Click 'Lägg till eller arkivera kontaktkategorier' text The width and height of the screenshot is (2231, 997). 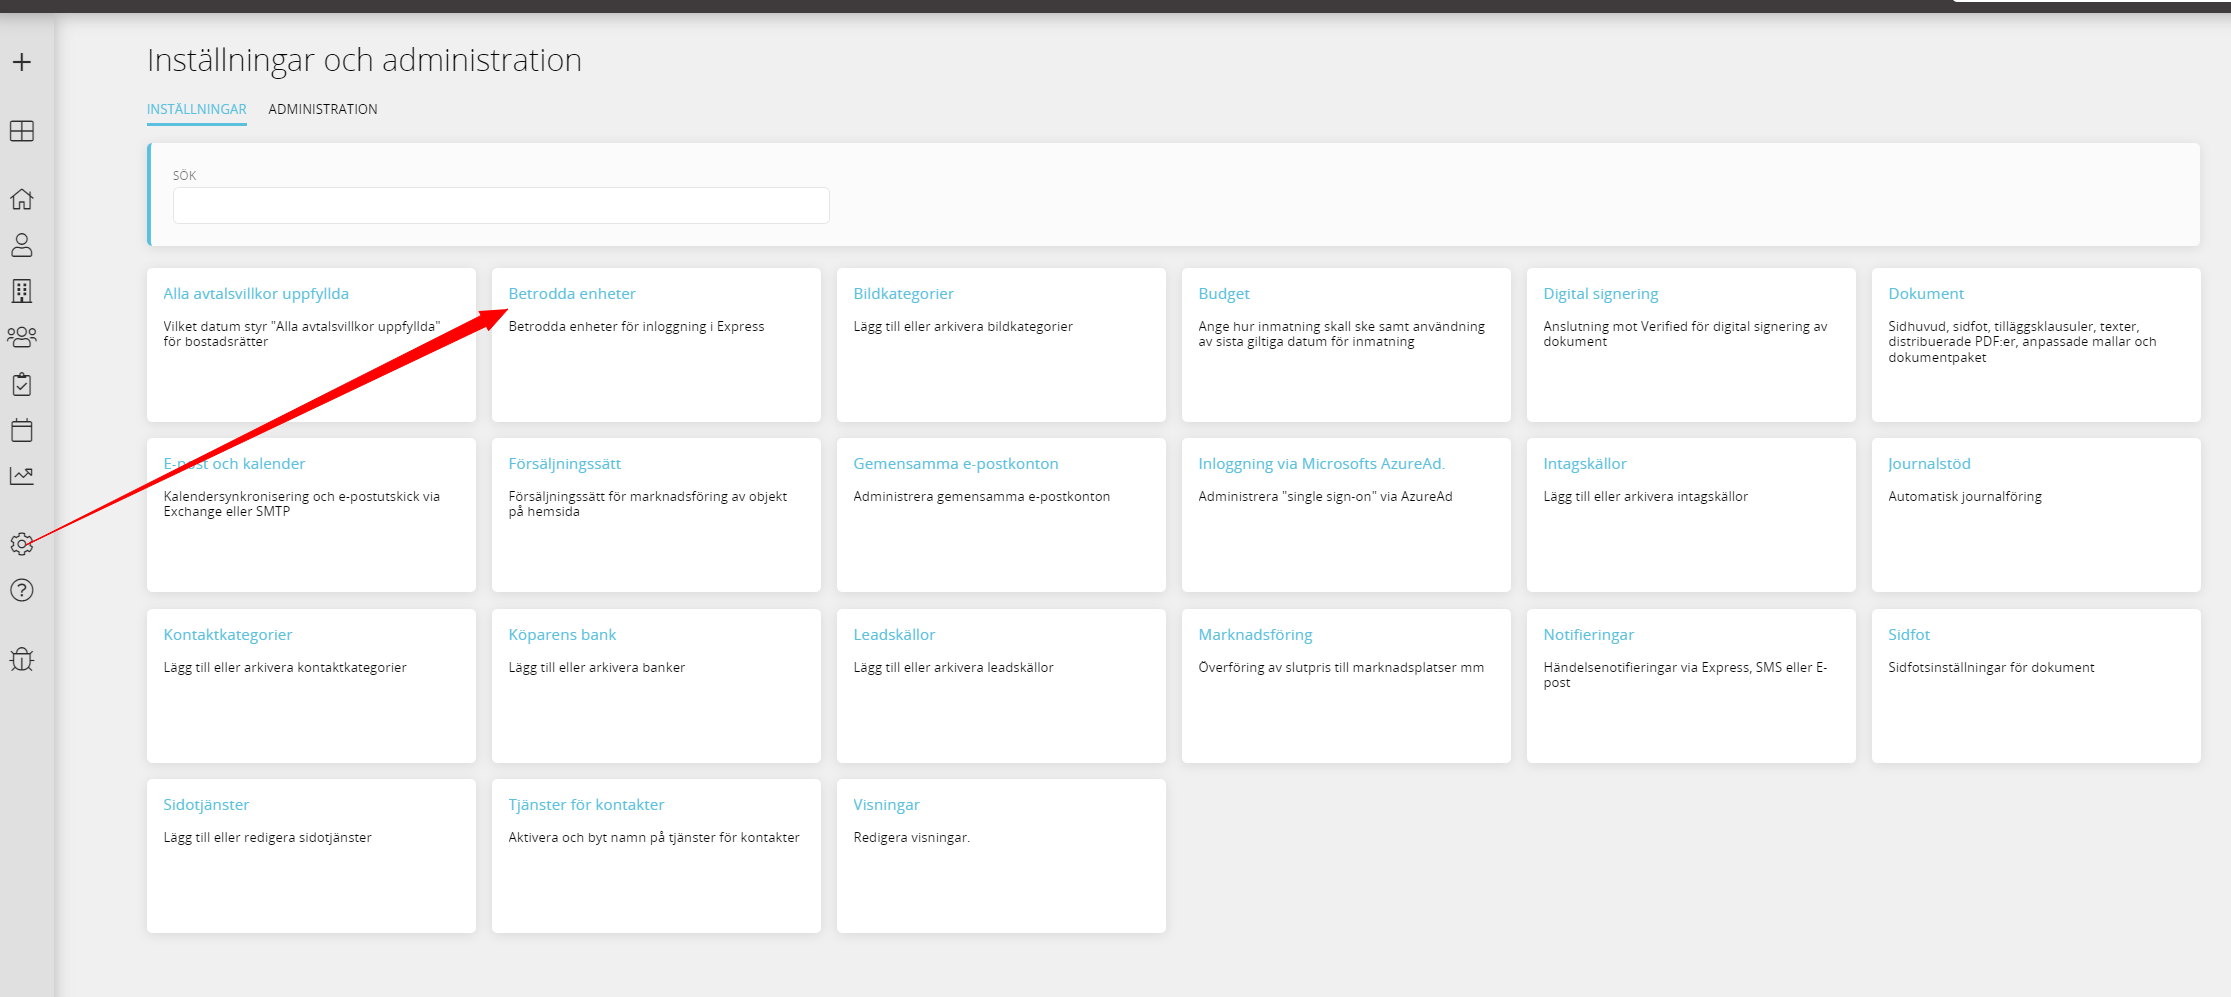(x=285, y=668)
